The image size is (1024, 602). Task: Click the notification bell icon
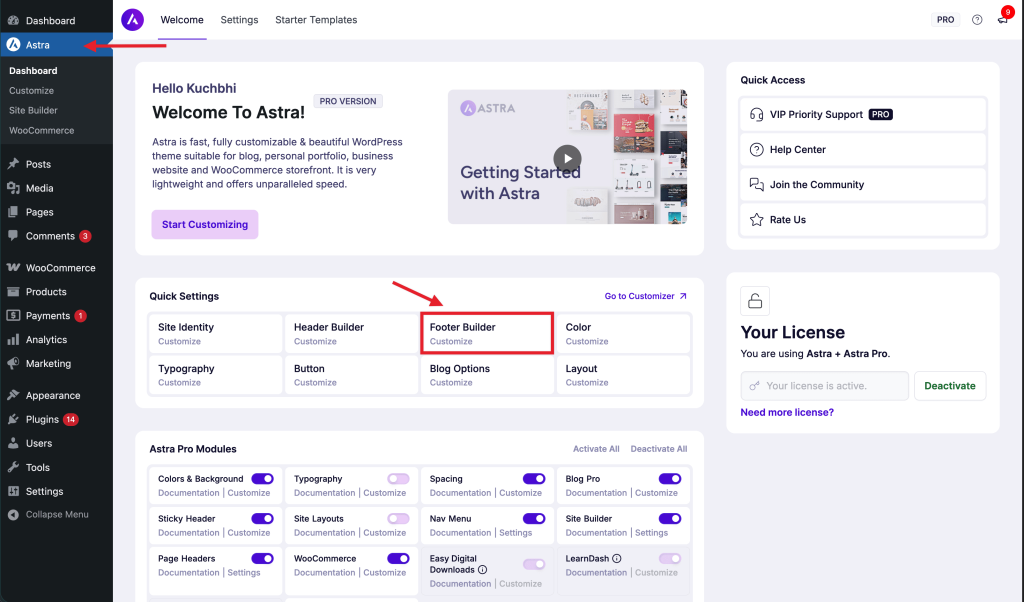coord(1002,19)
